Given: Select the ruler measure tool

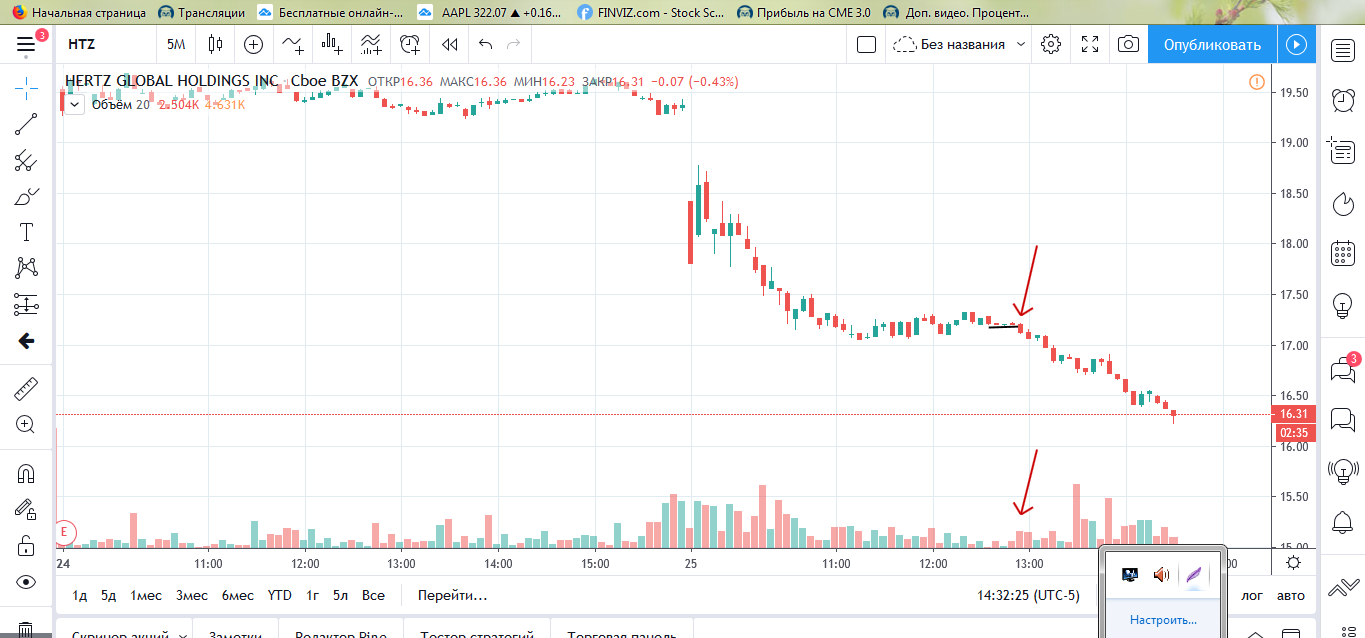Looking at the screenshot, I should (x=26, y=388).
